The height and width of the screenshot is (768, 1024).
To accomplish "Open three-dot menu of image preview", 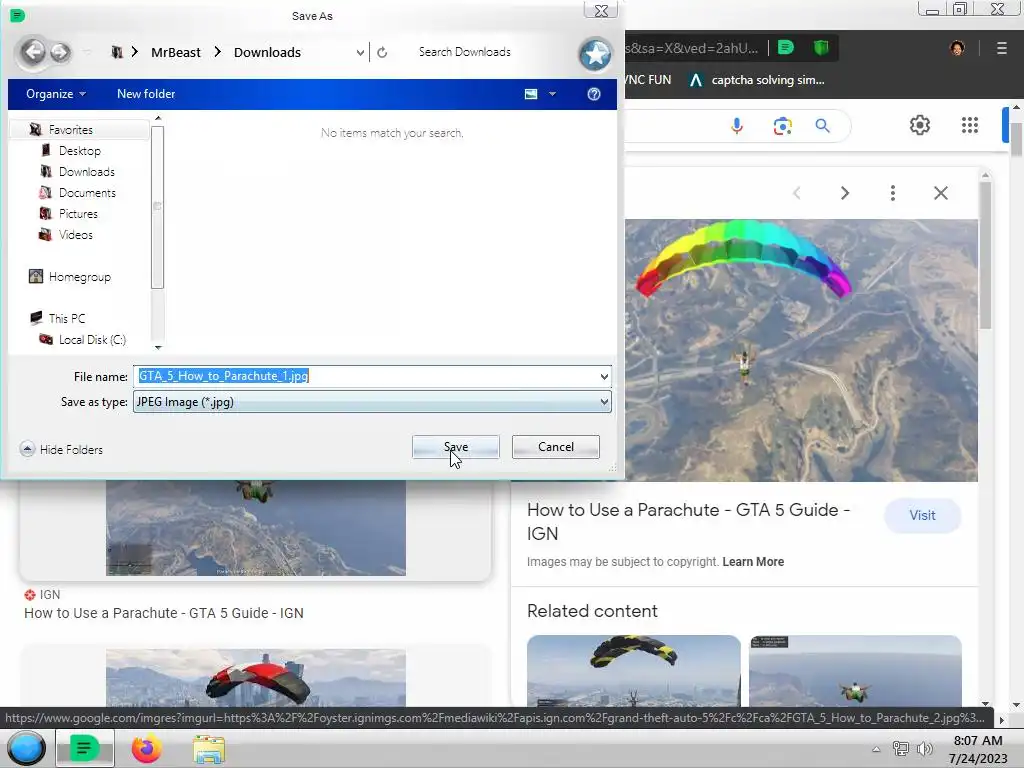I will pyautogui.click(x=893, y=193).
